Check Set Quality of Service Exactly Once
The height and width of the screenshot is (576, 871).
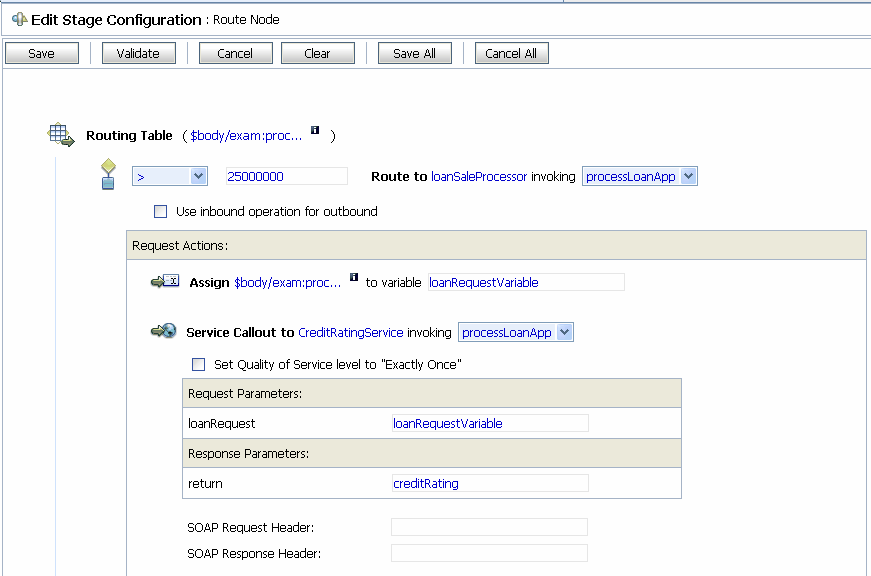(198, 364)
